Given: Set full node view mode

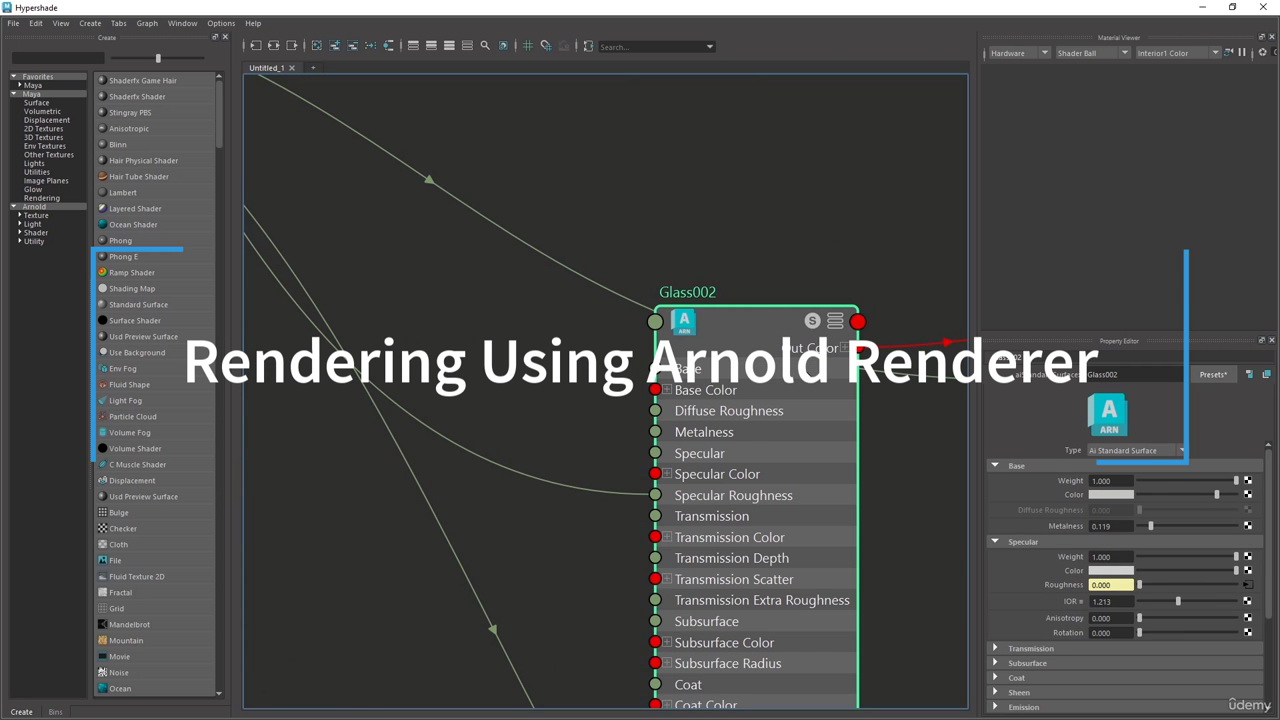Looking at the screenshot, I should 449,46.
